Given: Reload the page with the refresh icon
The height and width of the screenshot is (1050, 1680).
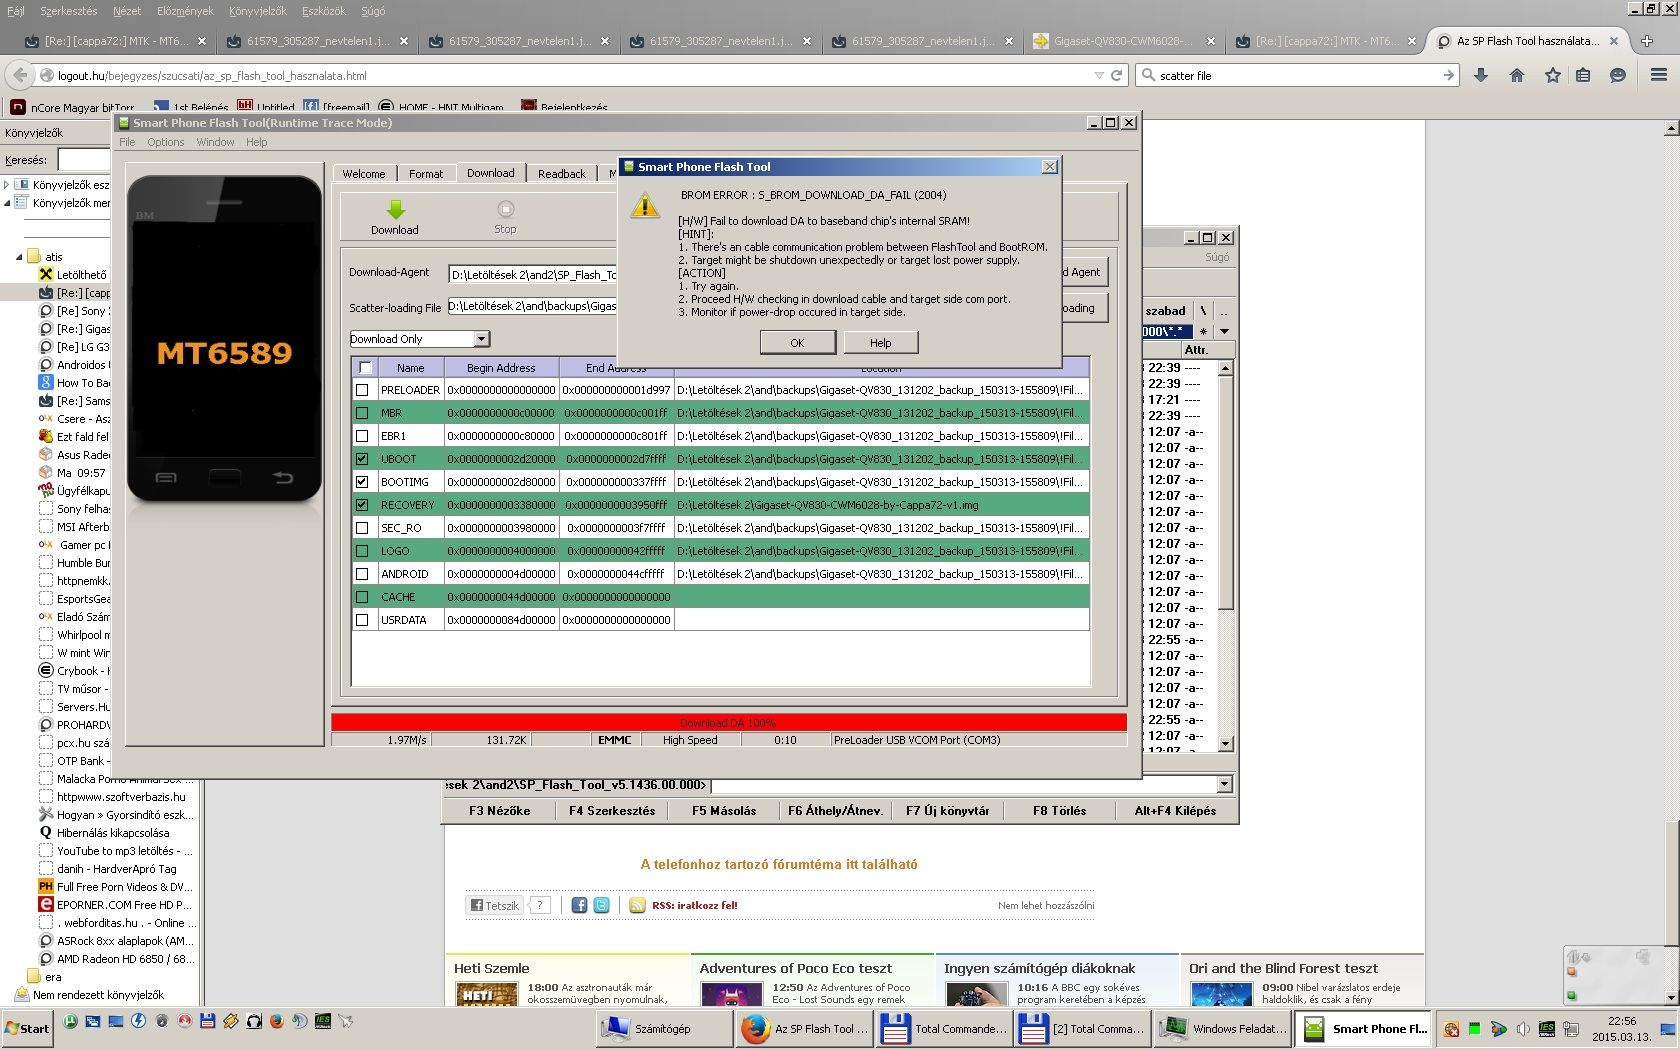Looking at the screenshot, I should click(1117, 75).
